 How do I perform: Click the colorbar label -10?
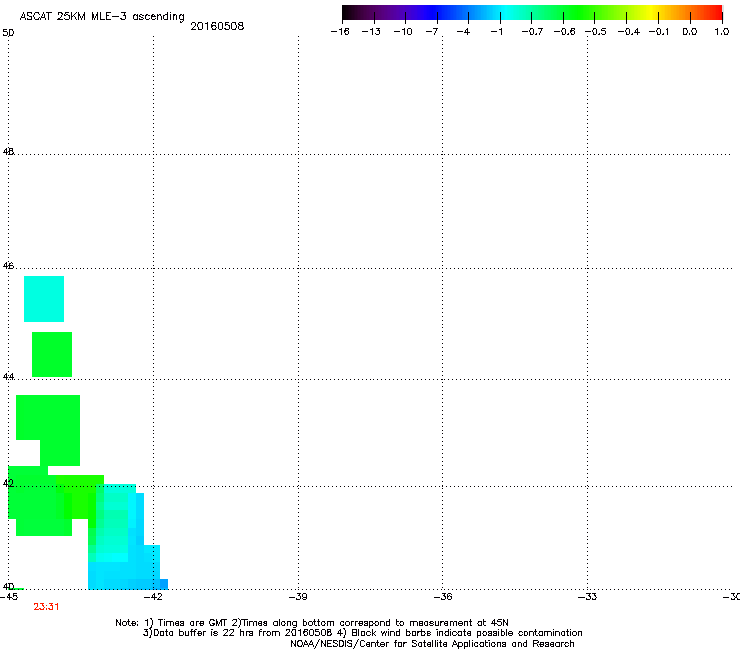click(x=403, y=32)
